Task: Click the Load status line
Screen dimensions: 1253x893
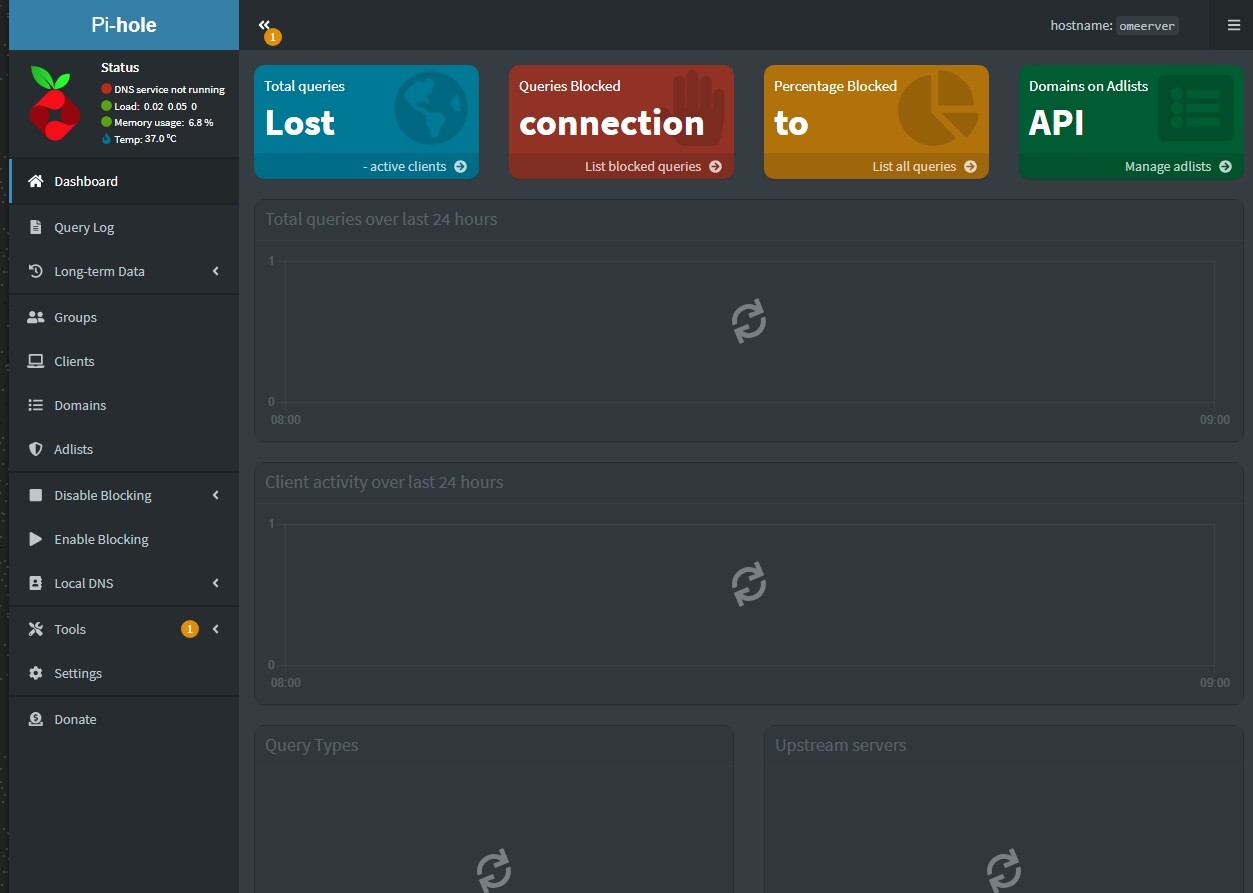Action: [149, 106]
